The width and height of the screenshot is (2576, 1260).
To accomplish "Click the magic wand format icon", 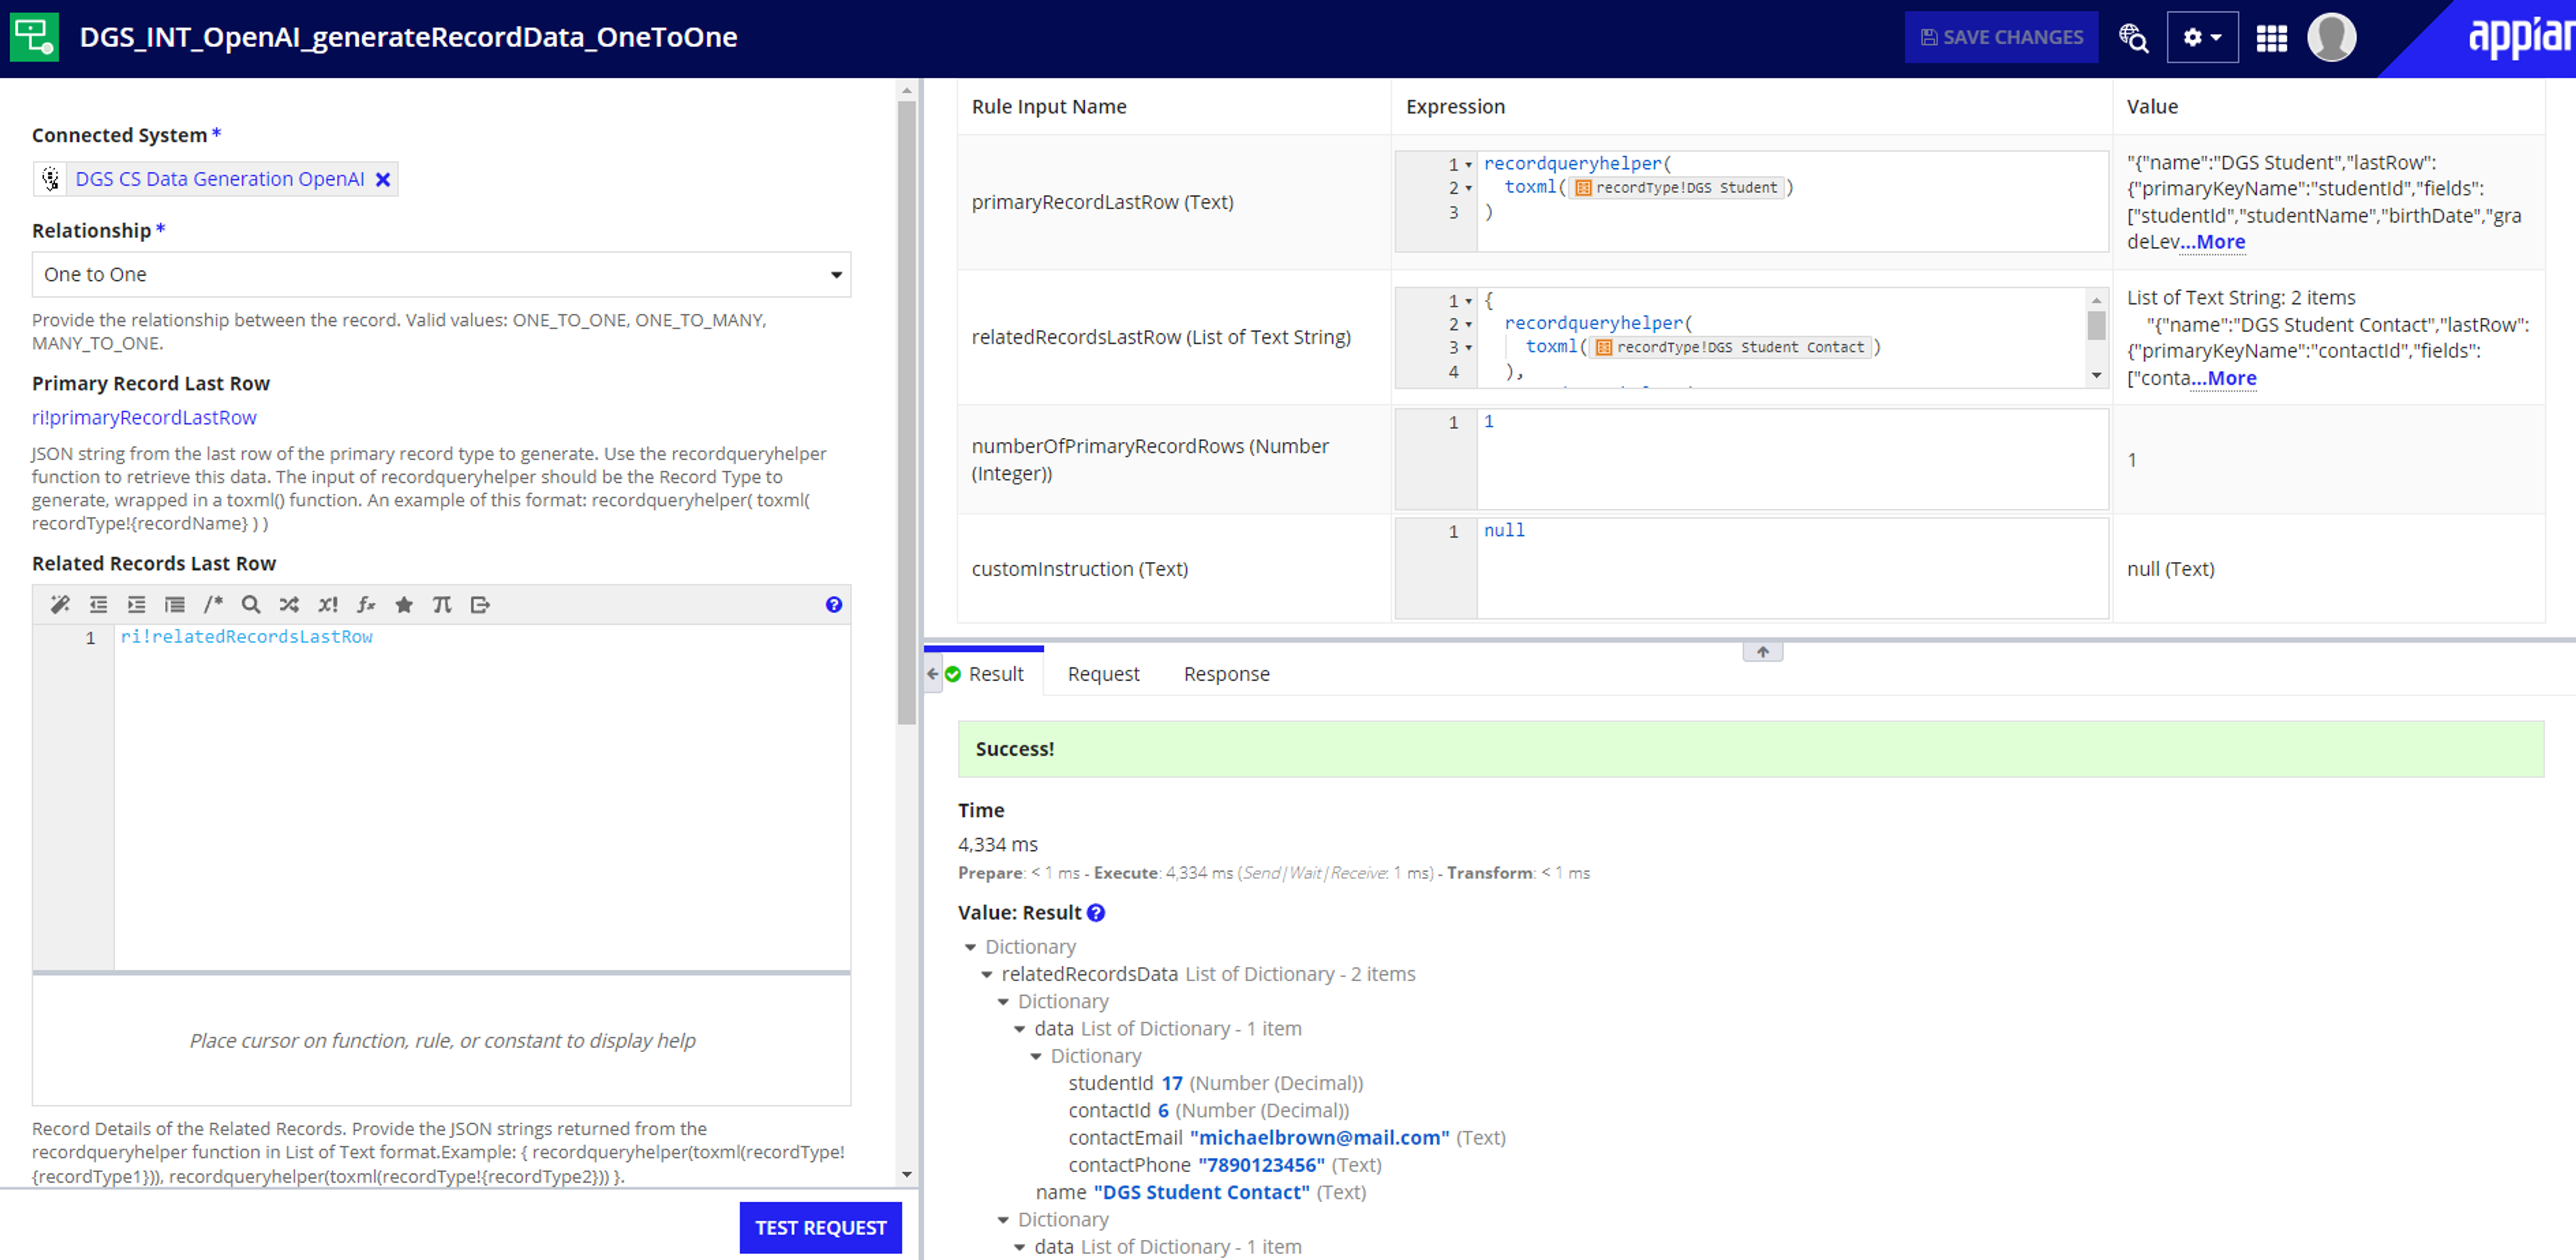I will [60, 604].
